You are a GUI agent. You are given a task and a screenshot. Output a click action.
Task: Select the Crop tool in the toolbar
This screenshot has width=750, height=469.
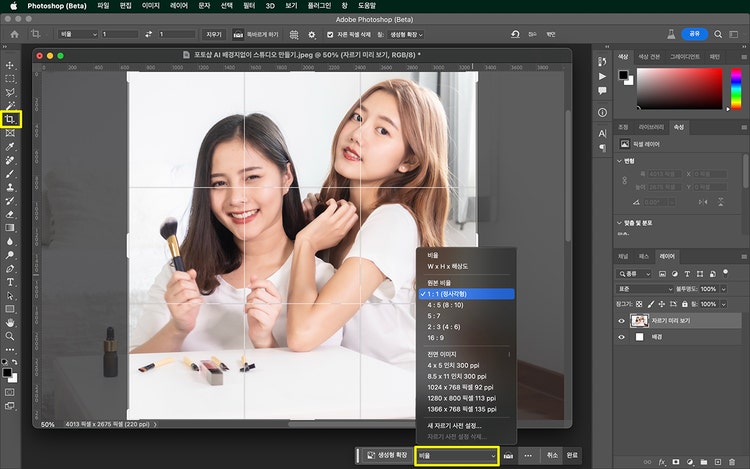11,120
